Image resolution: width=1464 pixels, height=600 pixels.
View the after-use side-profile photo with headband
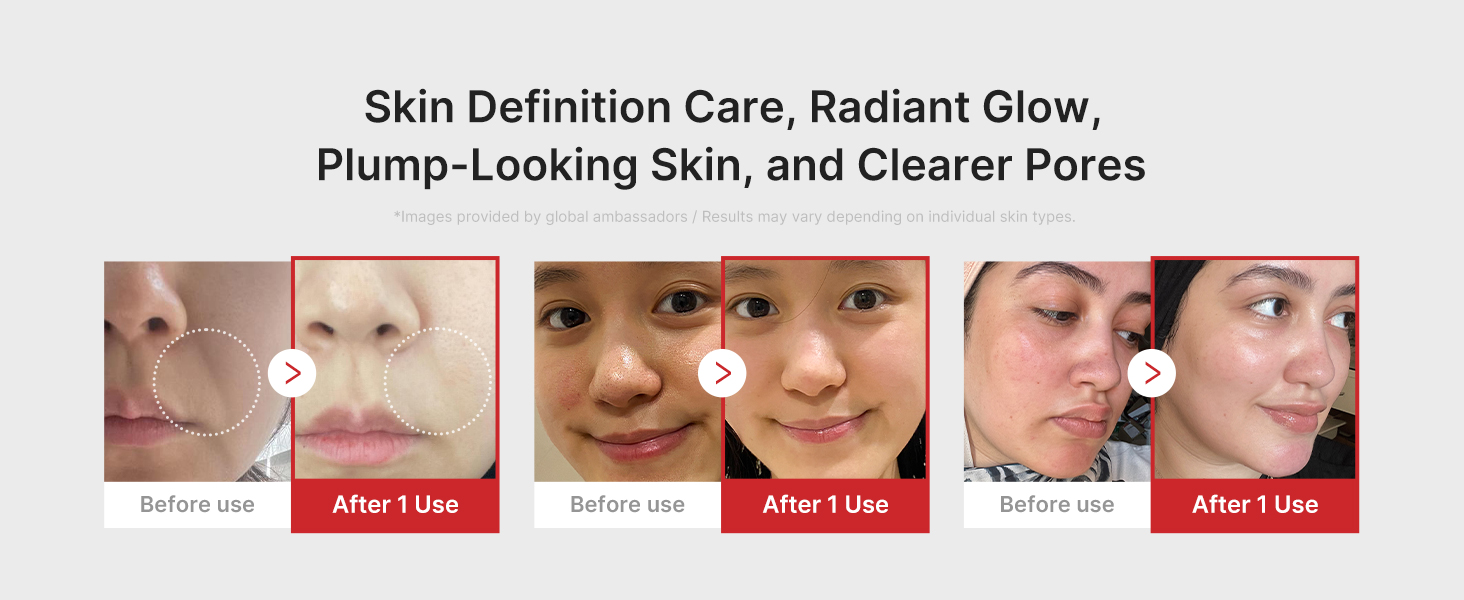pyautogui.click(x=1255, y=369)
